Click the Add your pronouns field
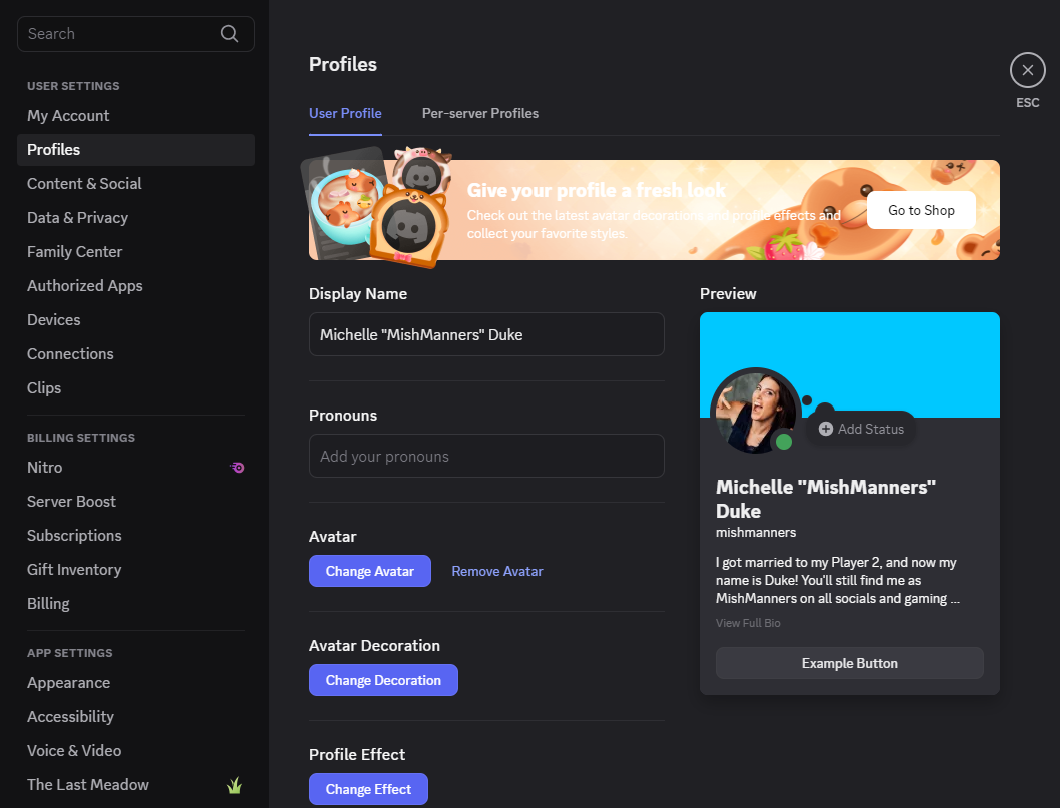This screenshot has width=1060, height=808. coord(486,456)
